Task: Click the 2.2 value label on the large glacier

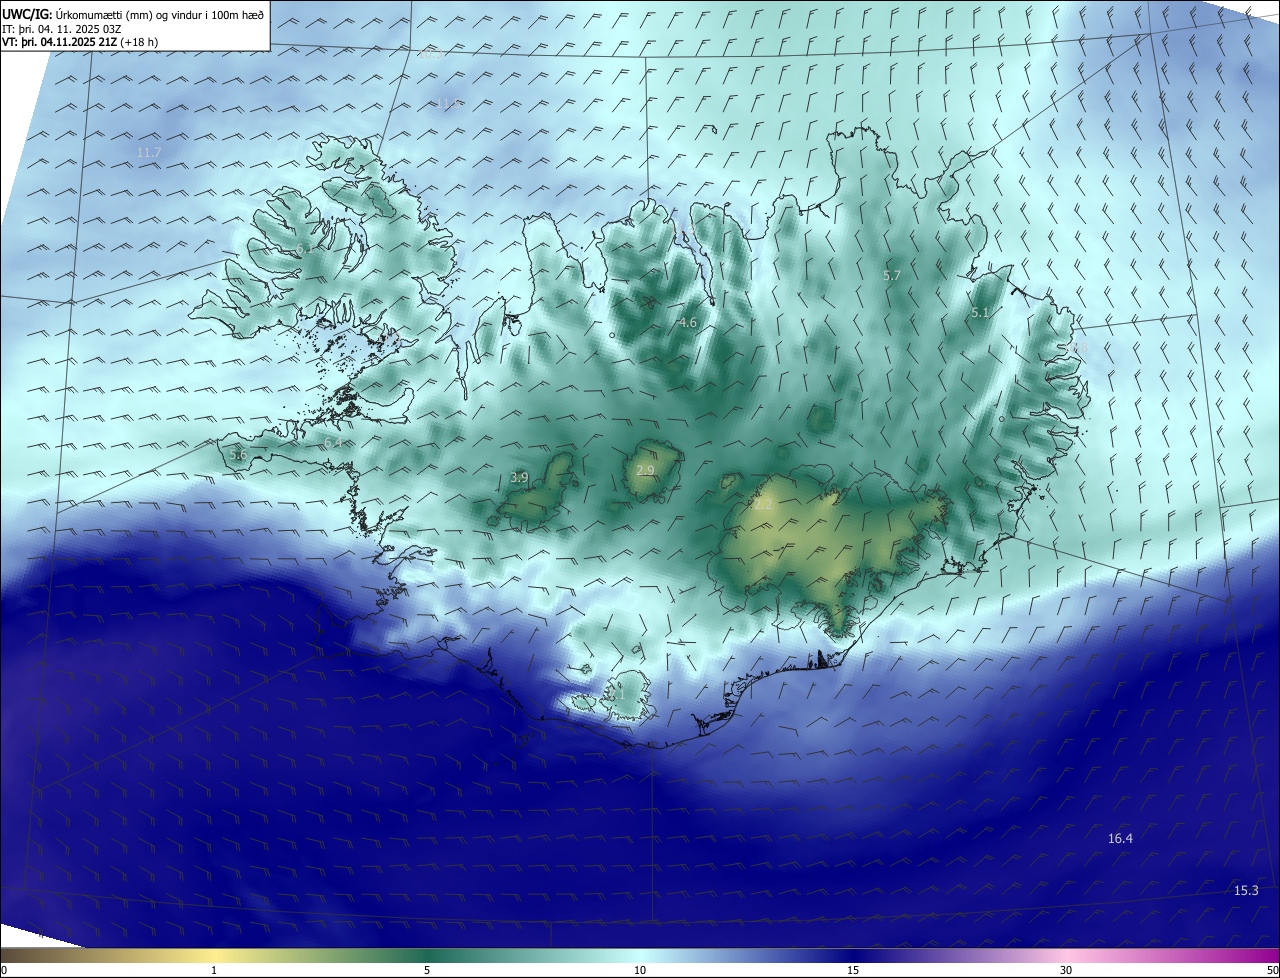Action: (x=763, y=505)
